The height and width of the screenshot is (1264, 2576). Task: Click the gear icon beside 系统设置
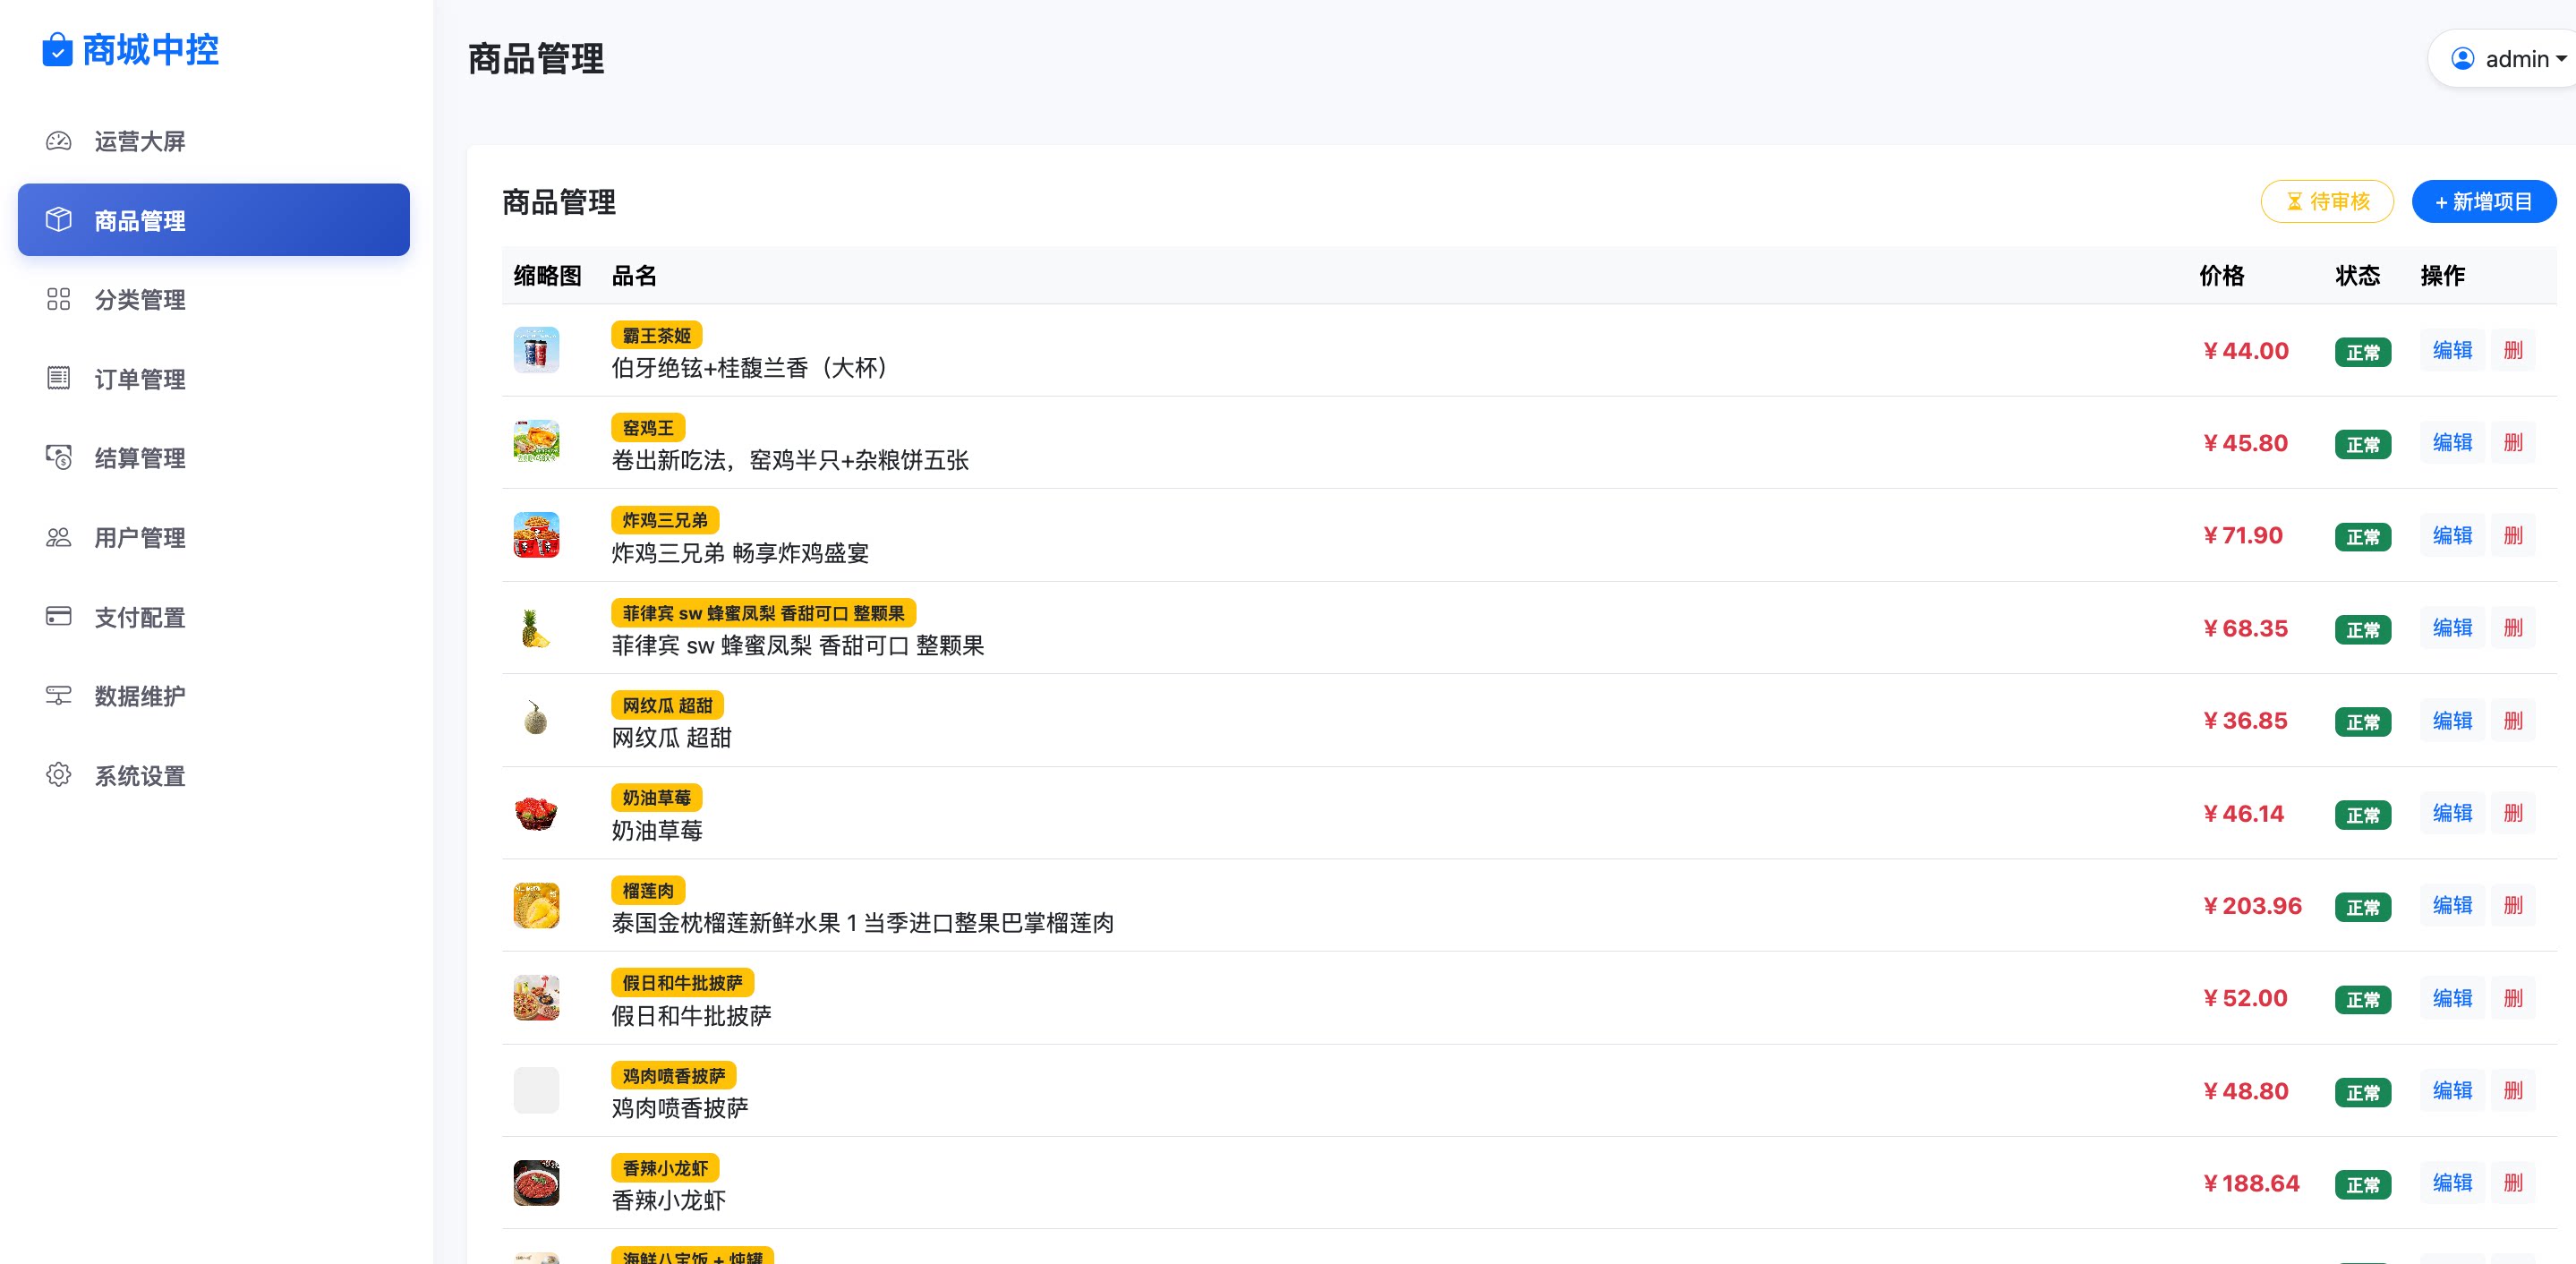tap(59, 775)
